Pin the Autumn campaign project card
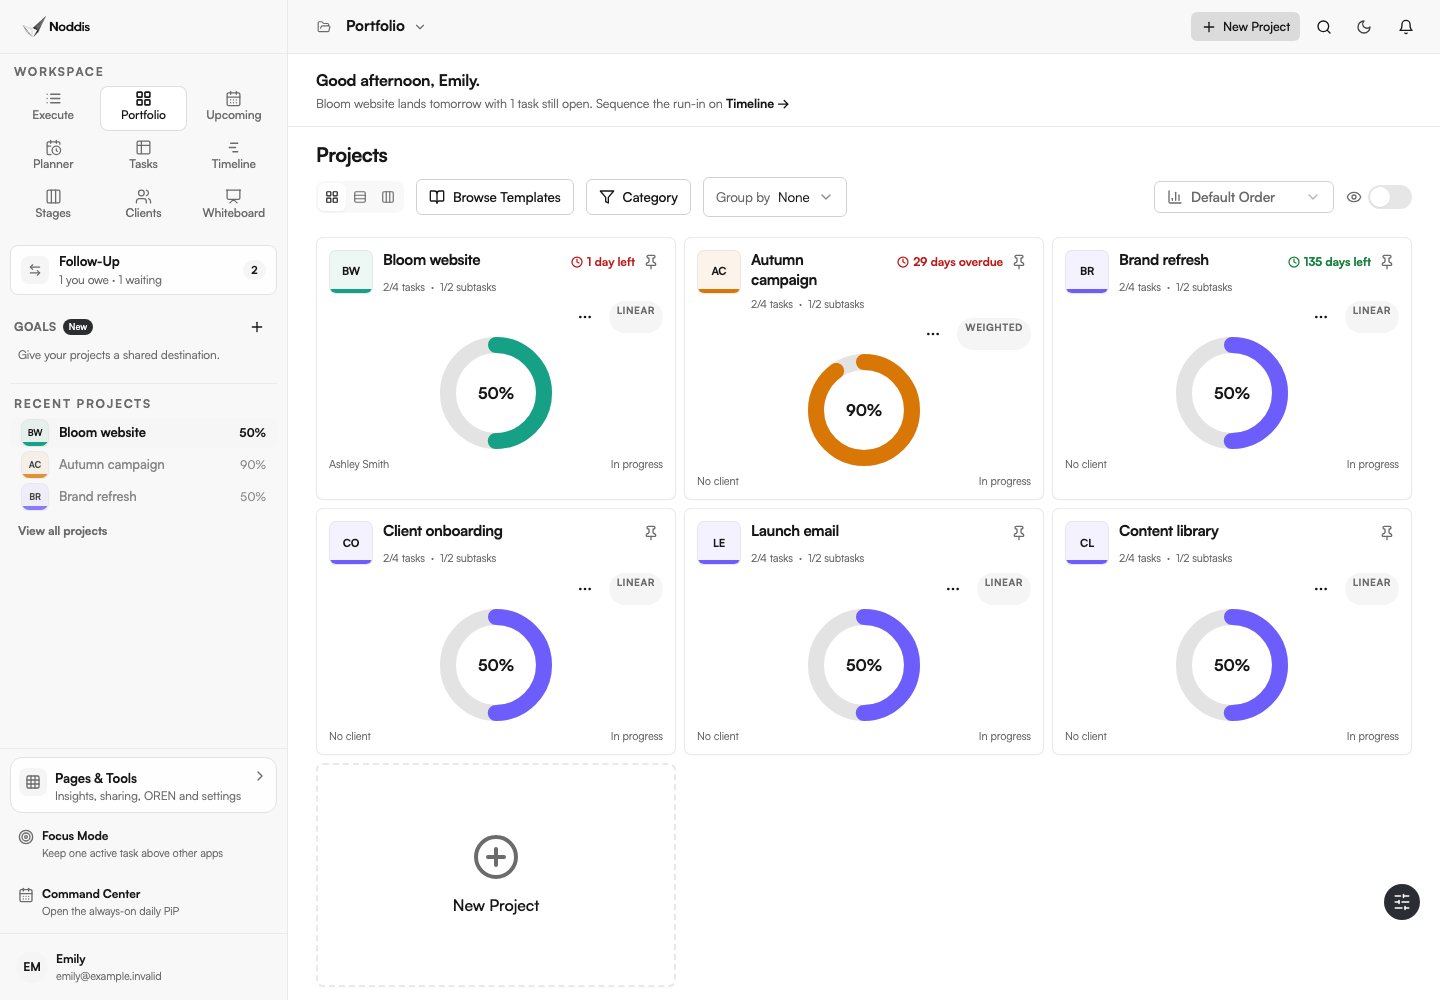The image size is (1440, 1000). pos(1019,262)
